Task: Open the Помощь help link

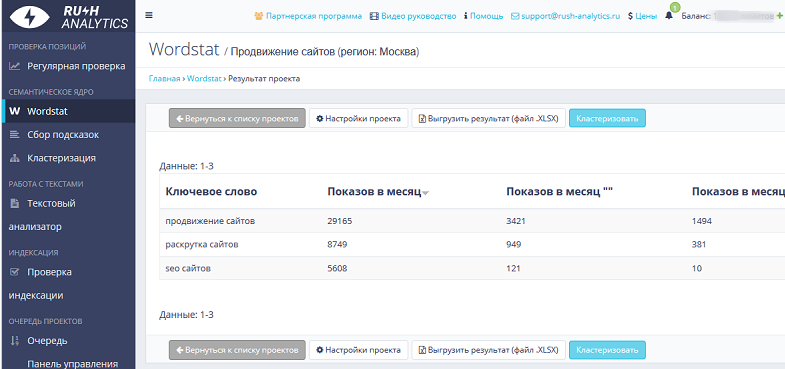Action: coord(483,16)
